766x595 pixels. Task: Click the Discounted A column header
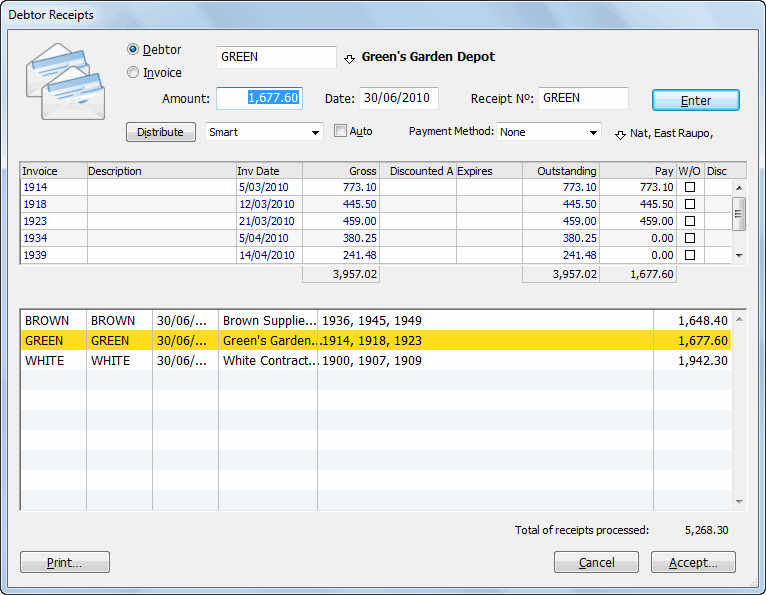[418, 171]
